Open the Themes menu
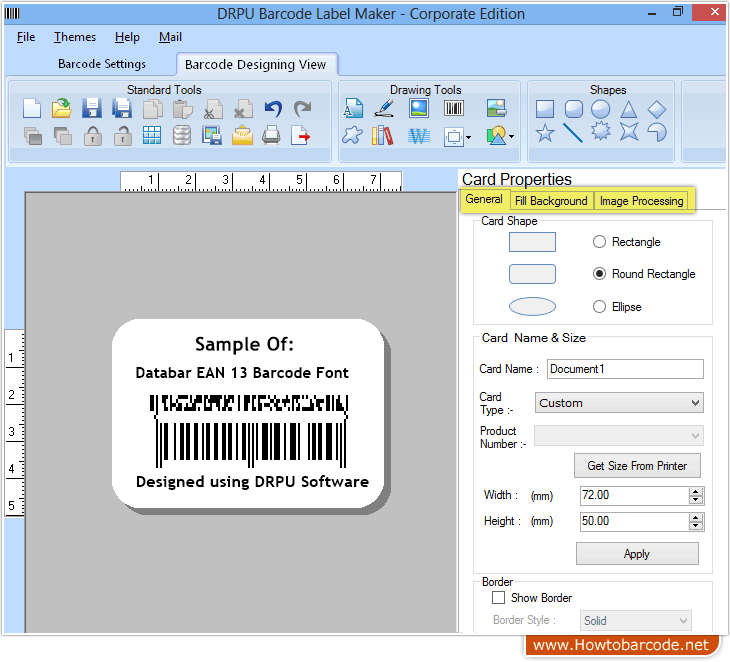 [x=75, y=37]
